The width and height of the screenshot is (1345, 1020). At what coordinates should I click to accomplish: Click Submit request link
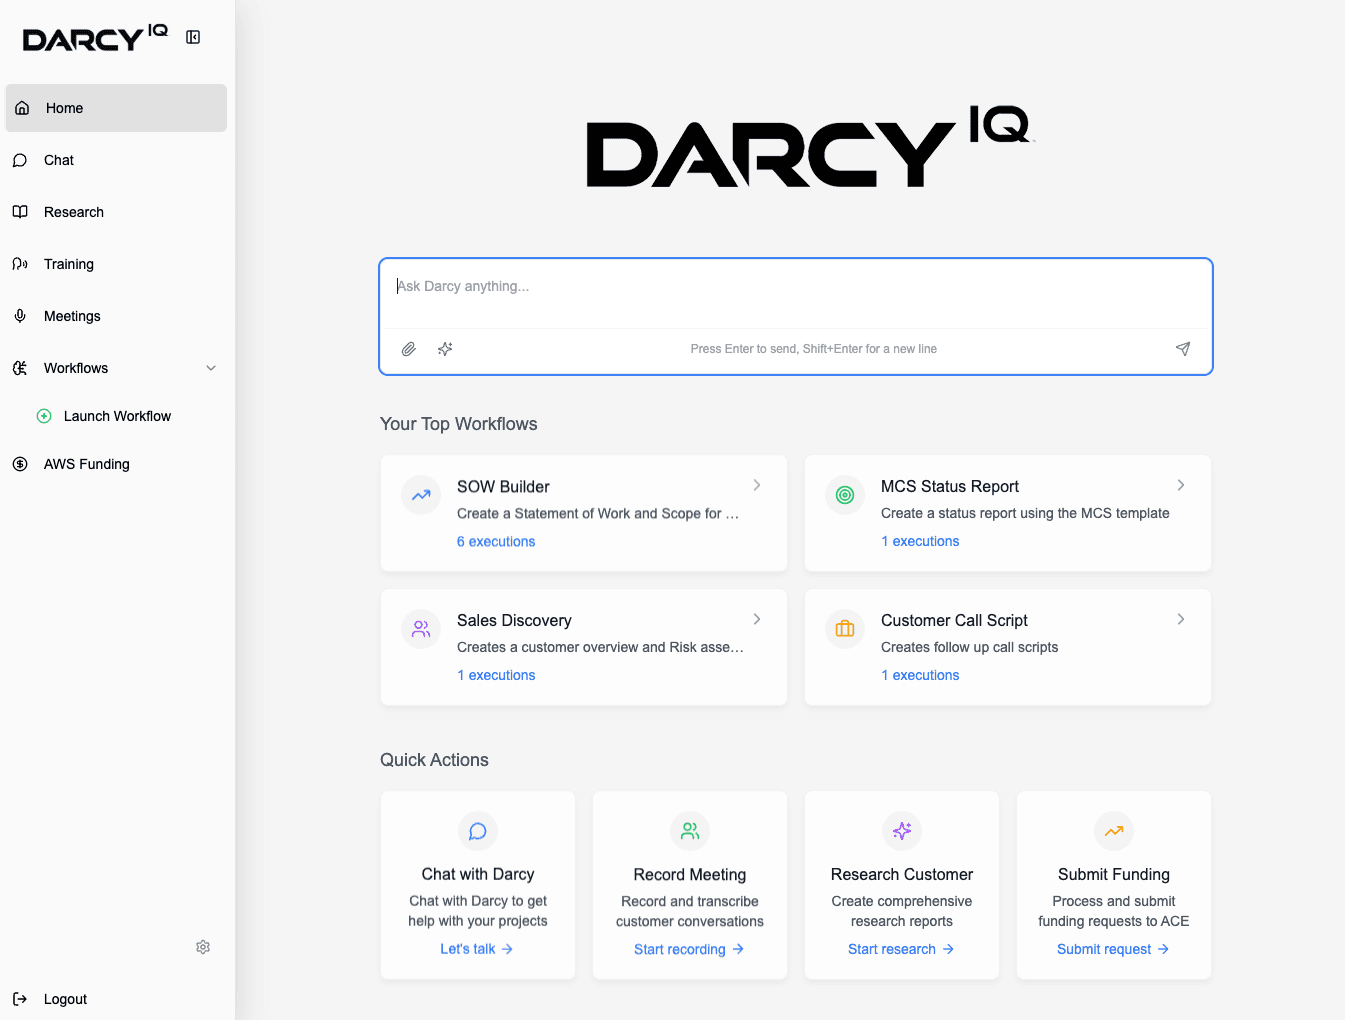pos(1113,949)
